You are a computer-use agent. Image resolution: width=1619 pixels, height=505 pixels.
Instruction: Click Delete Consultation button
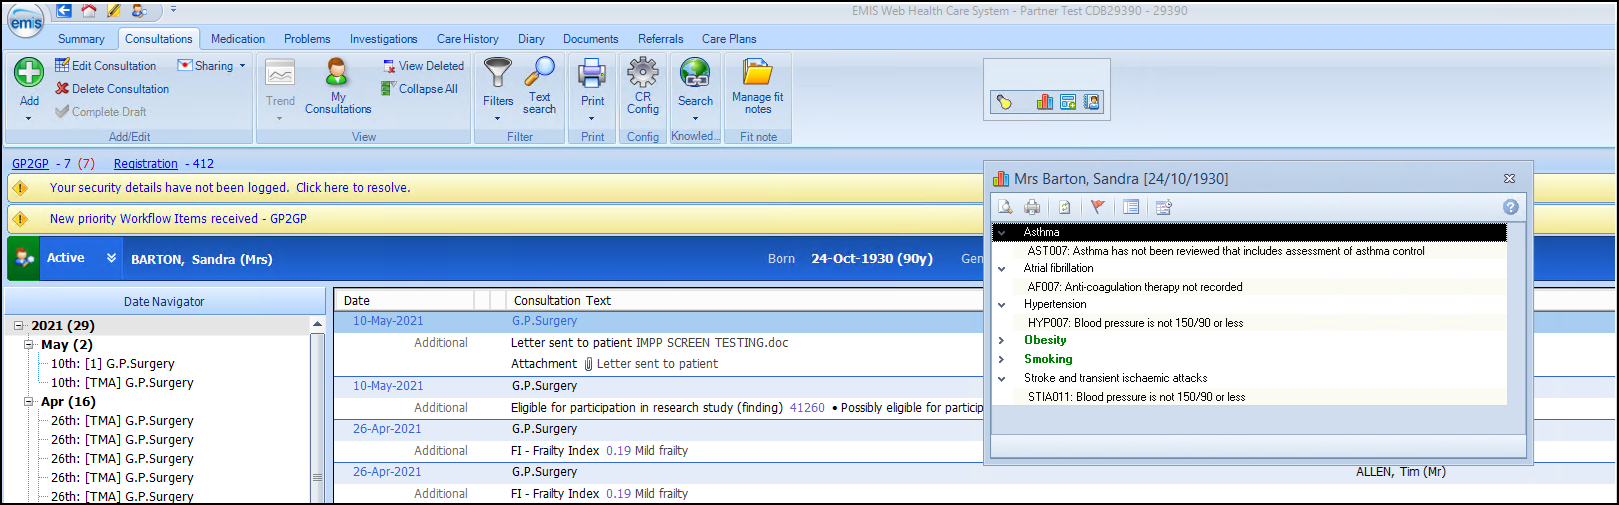click(112, 89)
